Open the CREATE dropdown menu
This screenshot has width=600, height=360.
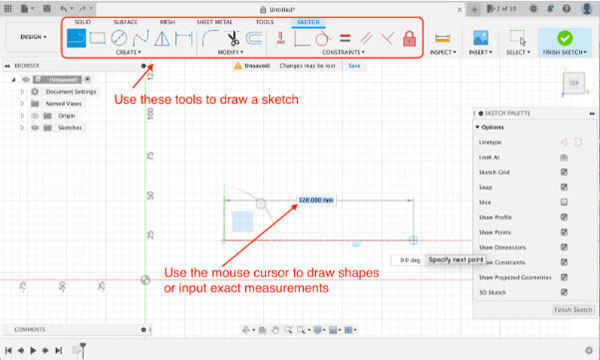click(x=128, y=52)
